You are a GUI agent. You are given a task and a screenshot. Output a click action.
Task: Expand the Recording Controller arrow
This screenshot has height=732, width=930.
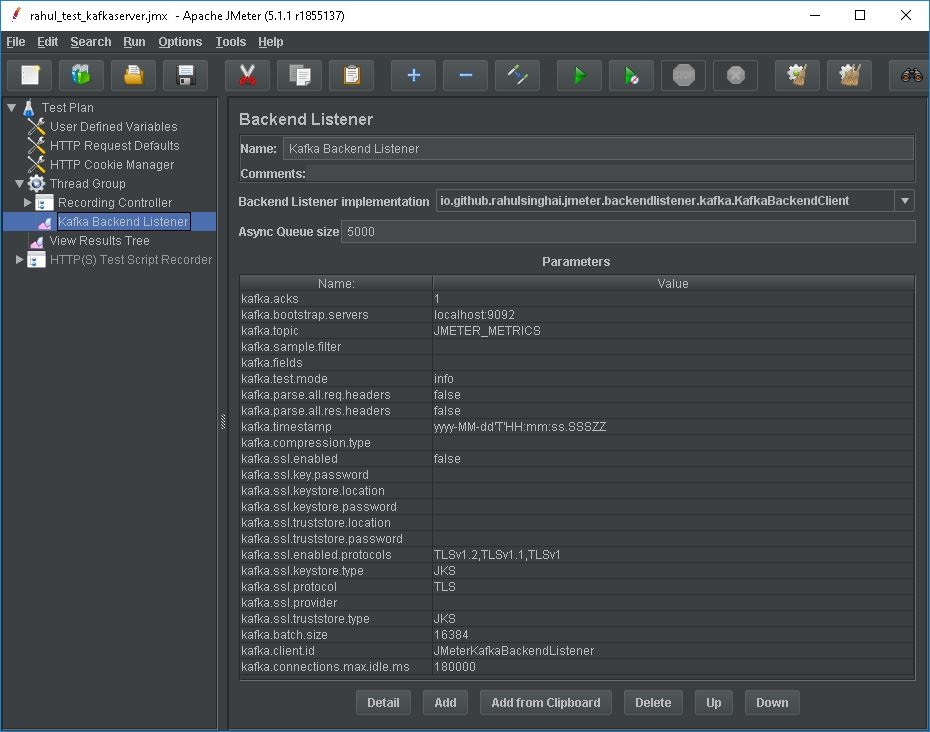[x=27, y=202]
